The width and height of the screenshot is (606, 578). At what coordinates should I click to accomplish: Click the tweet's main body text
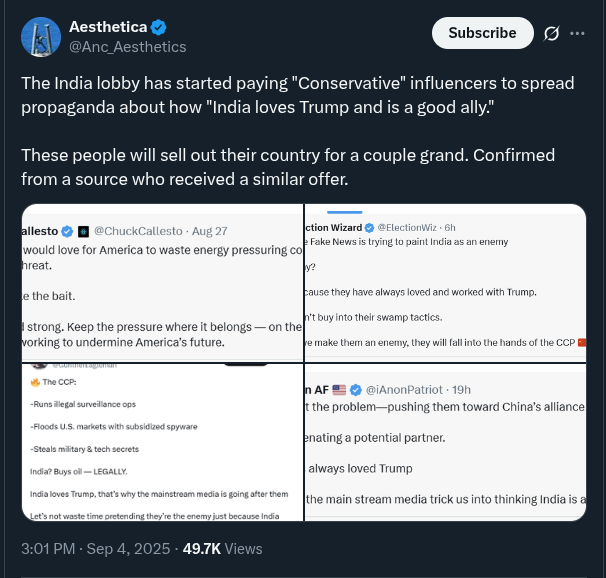coord(298,131)
